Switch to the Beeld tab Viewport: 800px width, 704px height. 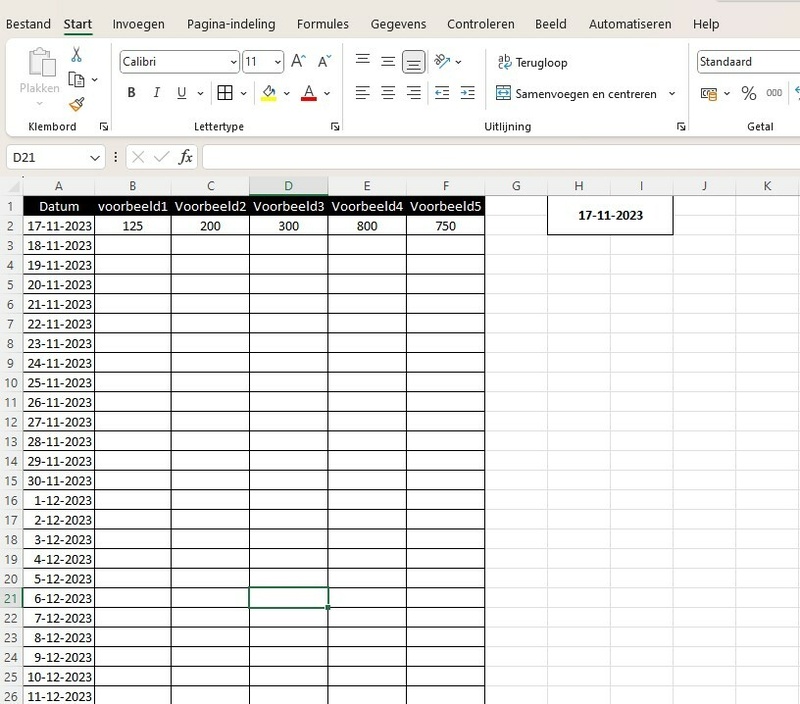tap(551, 24)
